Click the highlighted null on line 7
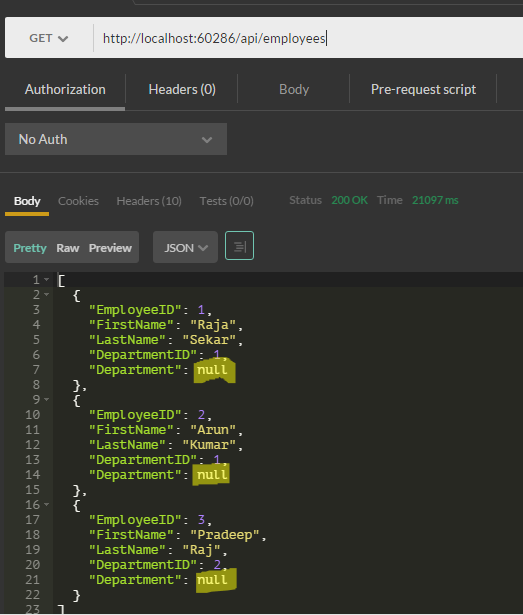Viewport: 523px width, 615px height. [x=212, y=369]
